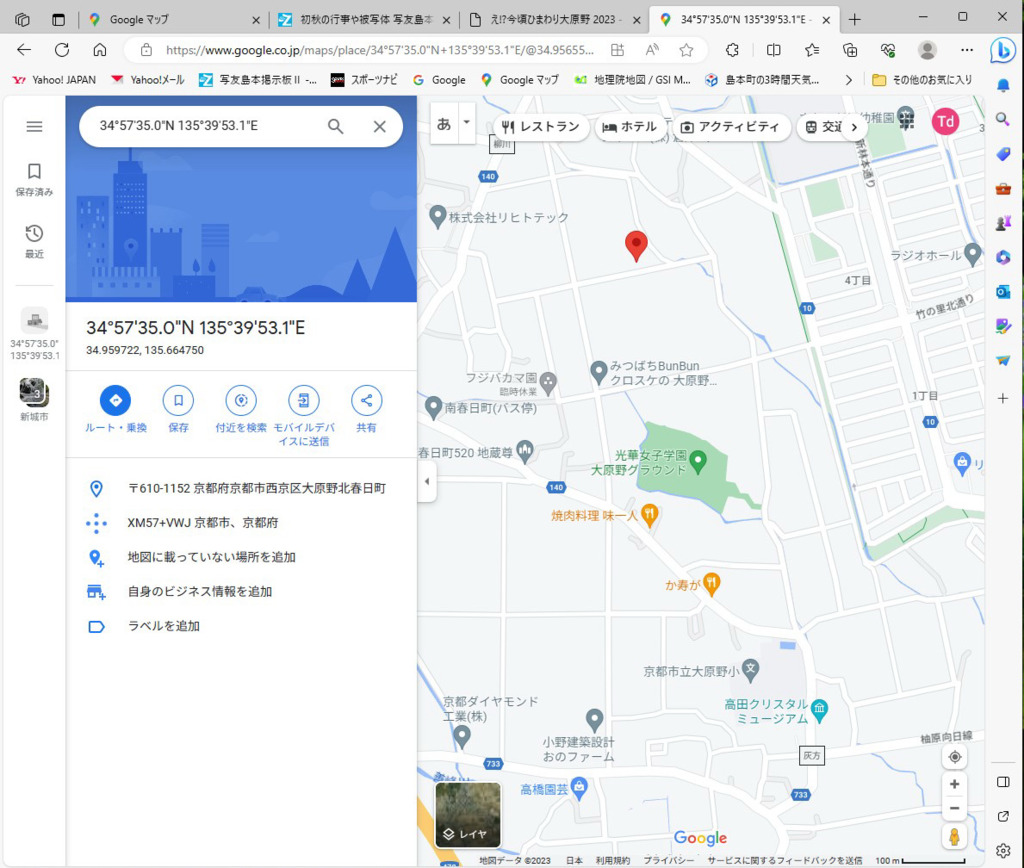The height and width of the screenshot is (868, 1024).
Task: Open その他のお気に入り folder
Action: point(922,80)
